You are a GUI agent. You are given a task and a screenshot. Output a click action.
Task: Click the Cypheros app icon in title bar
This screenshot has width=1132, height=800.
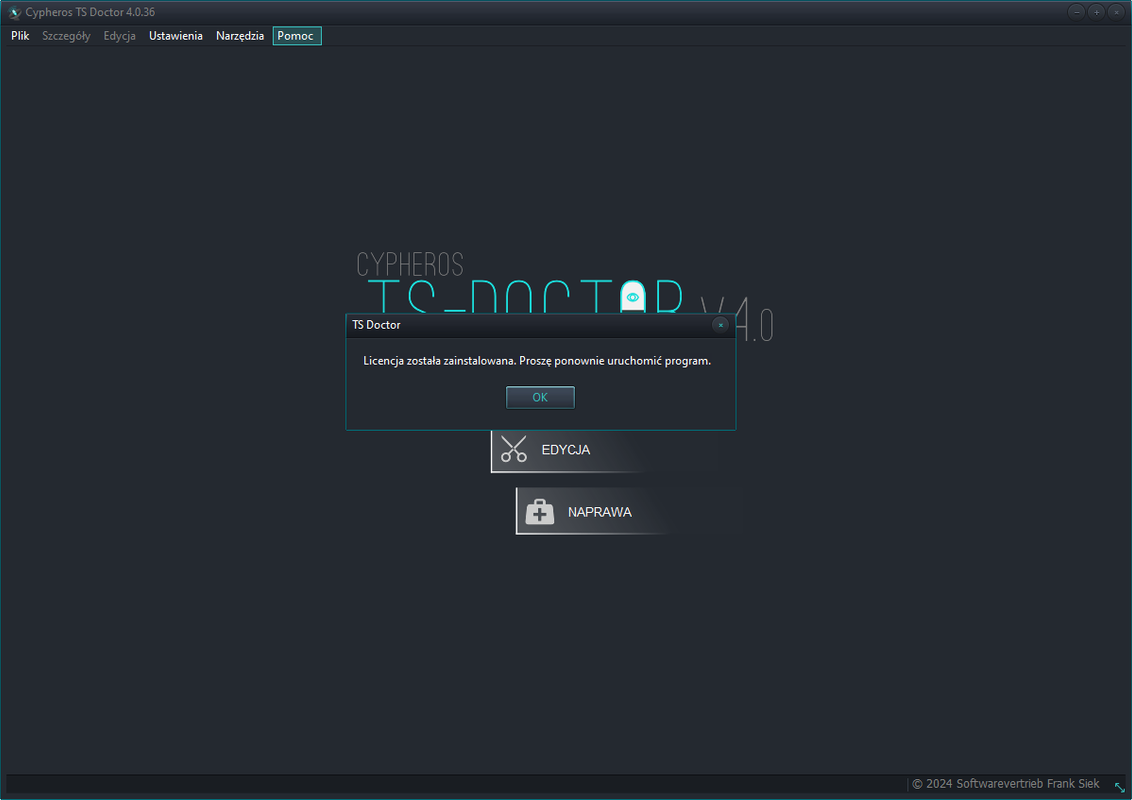[14, 12]
